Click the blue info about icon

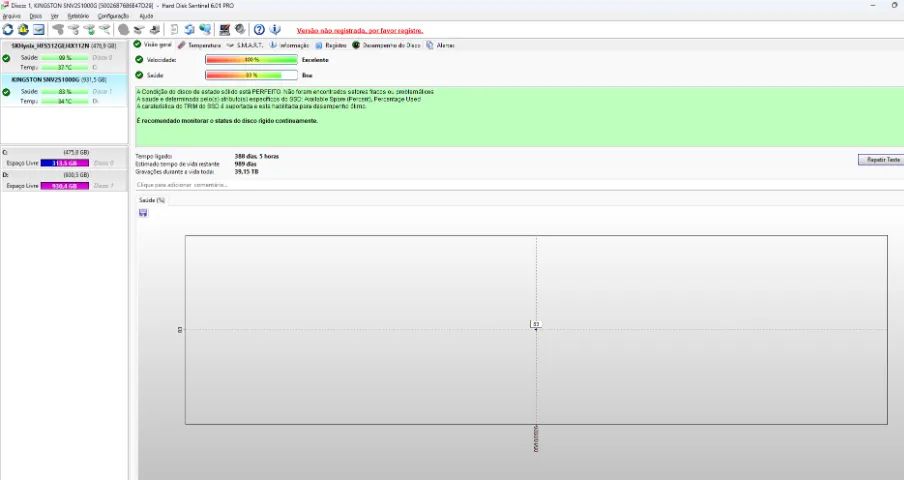[275, 29]
